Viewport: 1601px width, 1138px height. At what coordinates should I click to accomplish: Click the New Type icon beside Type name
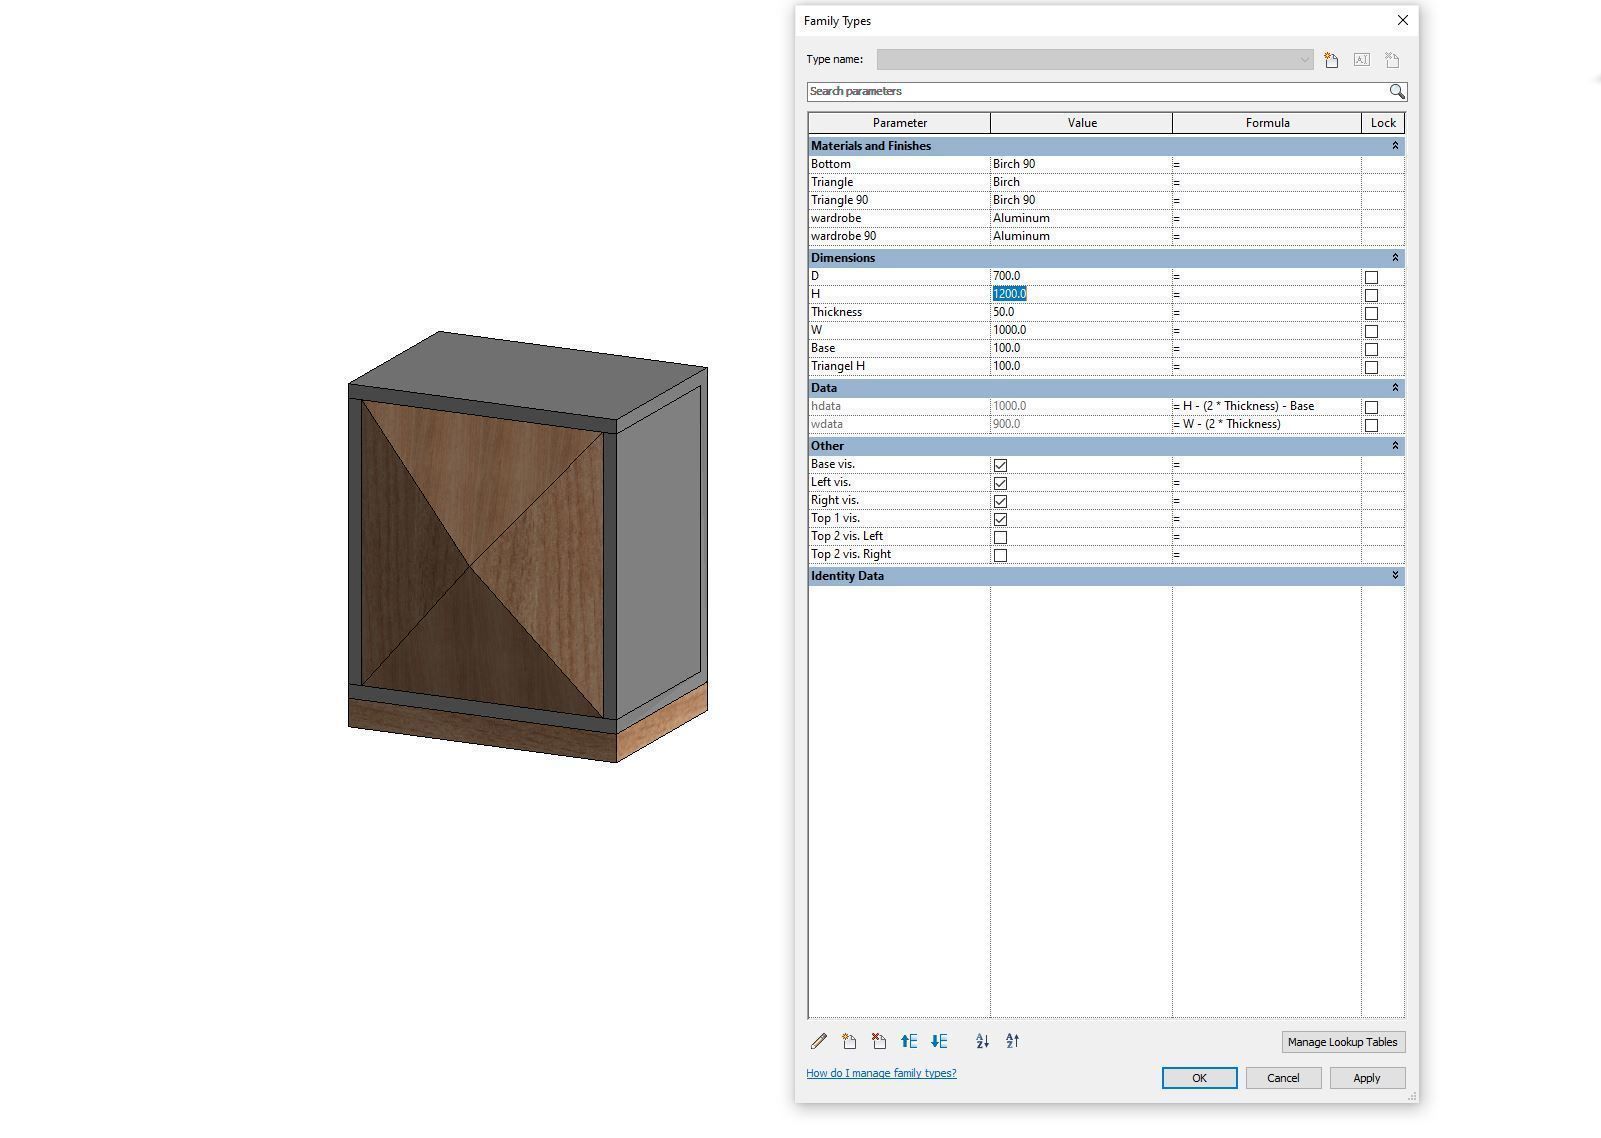click(x=1329, y=59)
